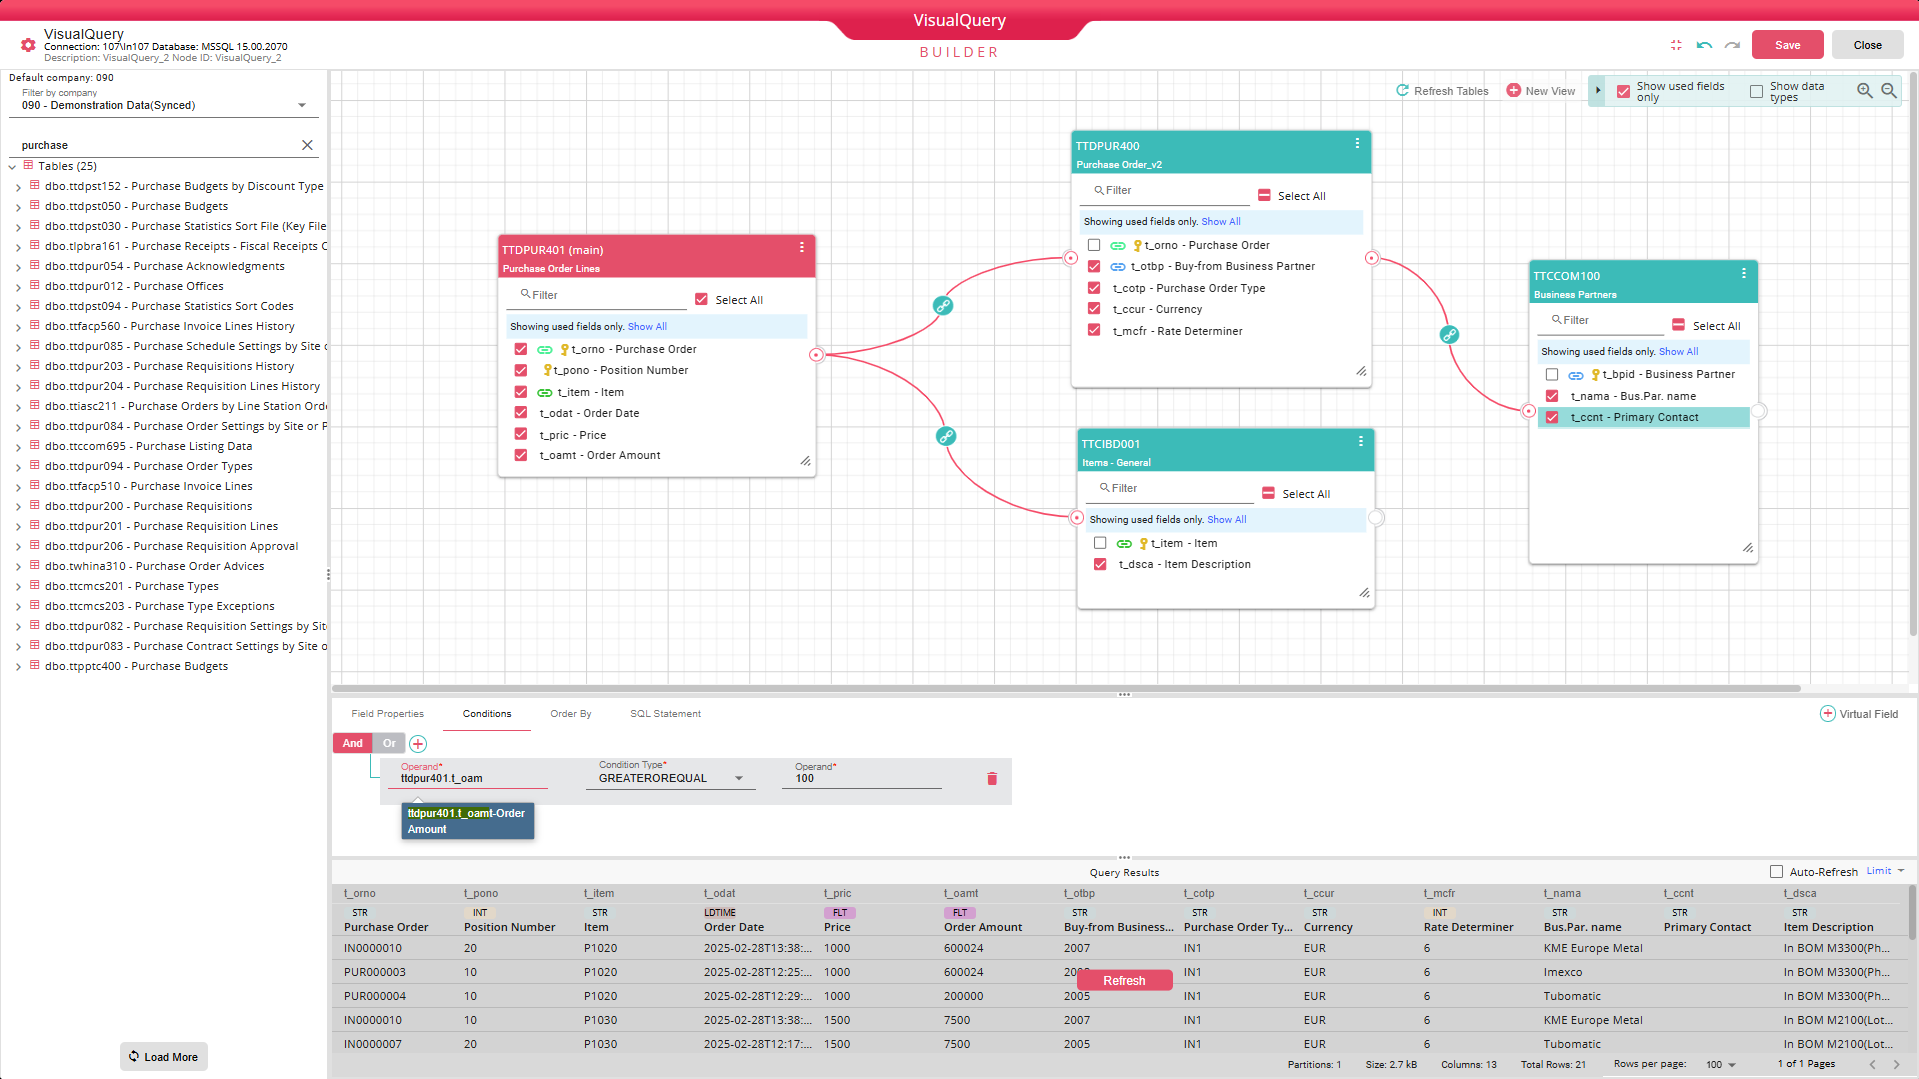Add a new condition with plus icon
Viewport: 1919px width, 1079px height.
click(418, 744)
